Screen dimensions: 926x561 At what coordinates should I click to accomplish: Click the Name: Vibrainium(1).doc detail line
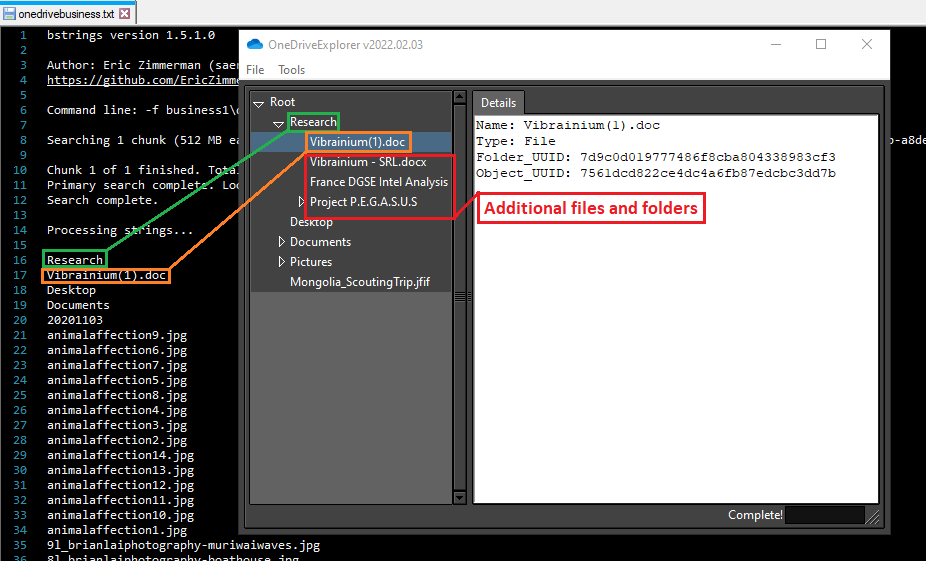[x=568, y=125]
